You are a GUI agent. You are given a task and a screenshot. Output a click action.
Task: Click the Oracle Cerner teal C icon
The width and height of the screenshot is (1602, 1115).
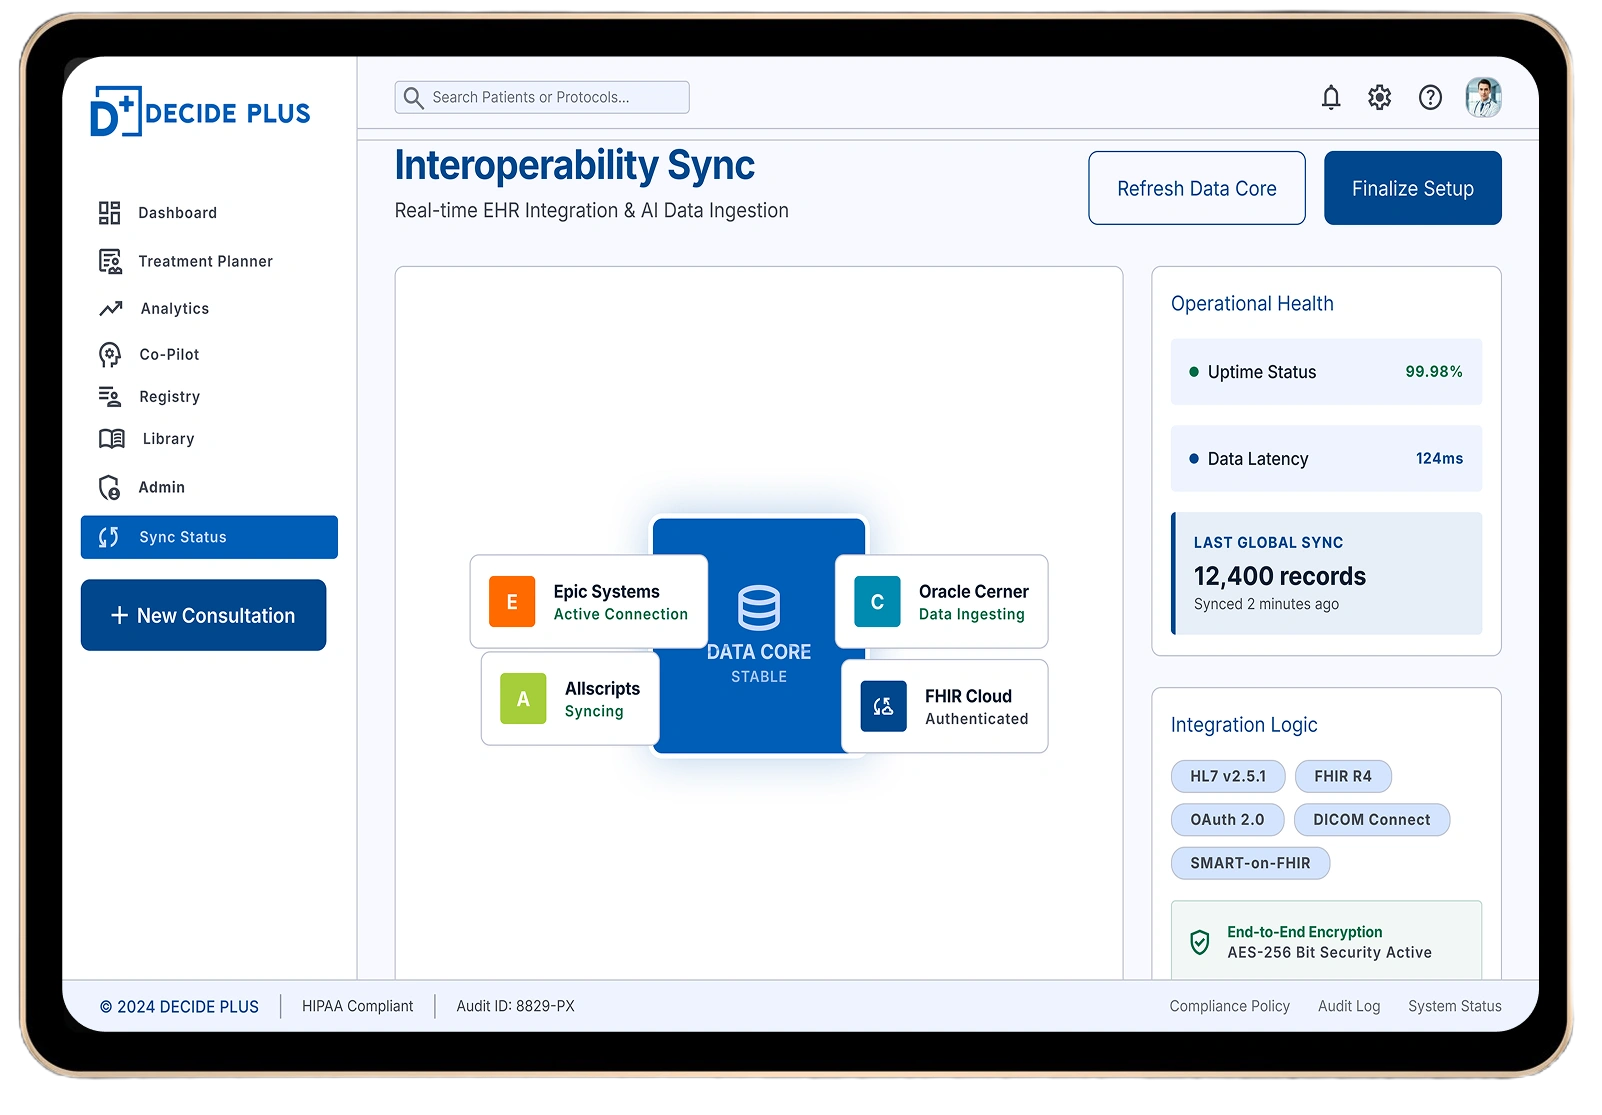(x=877, y=602)
